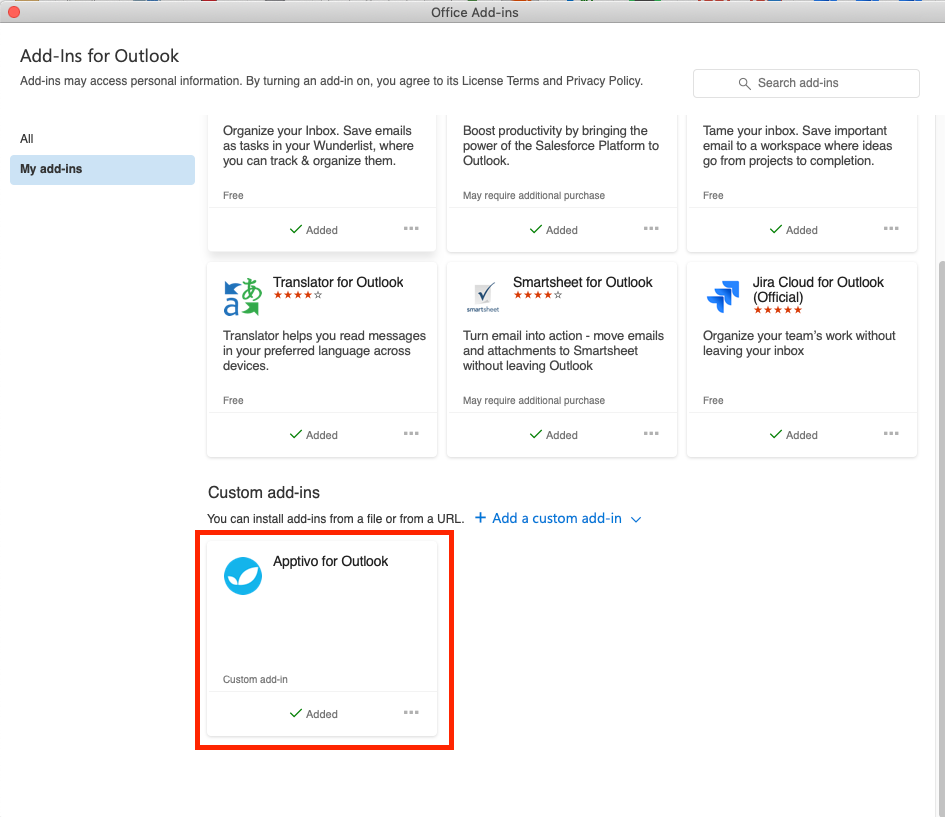Select the All category
This screenshot has height=817, width=945.
coord(27,139)
